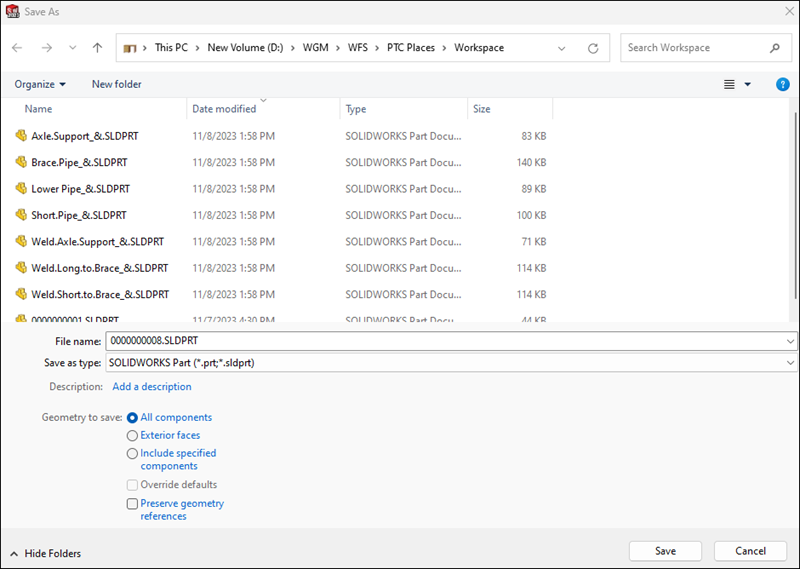800x569 pixels.
Task: Select the Brace.Pipe_&.SLDPRT part icon
Action: [x=21, y=162]
